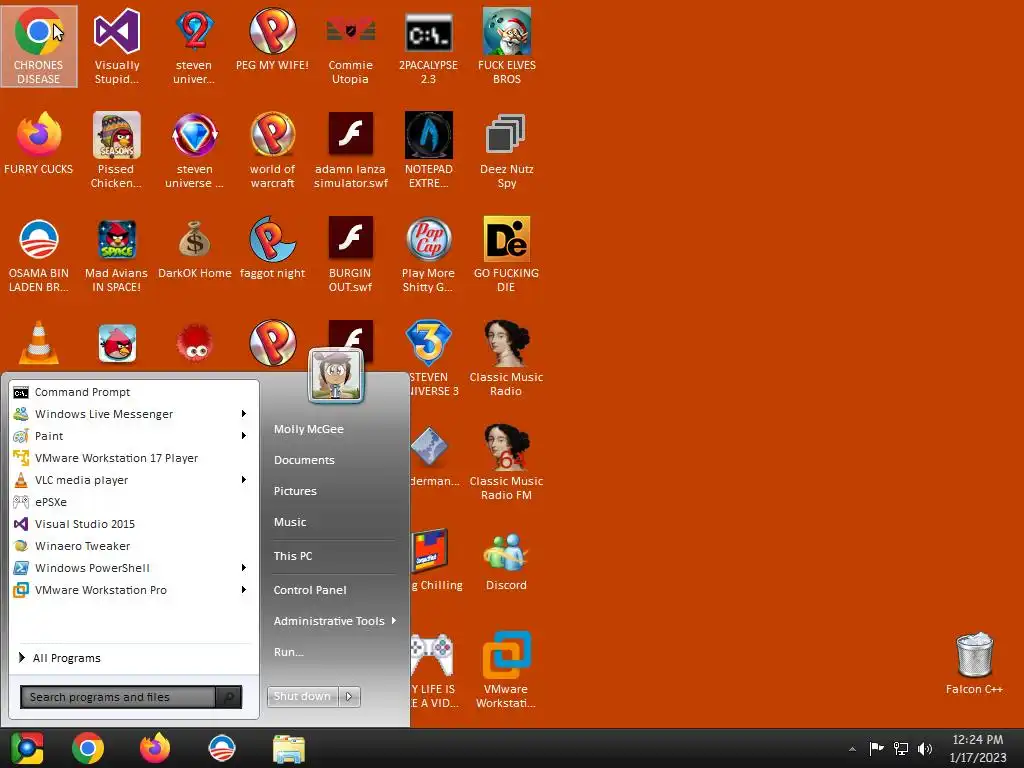Click the Search programs and files box
1024x768 pixels.
(118, 697)
